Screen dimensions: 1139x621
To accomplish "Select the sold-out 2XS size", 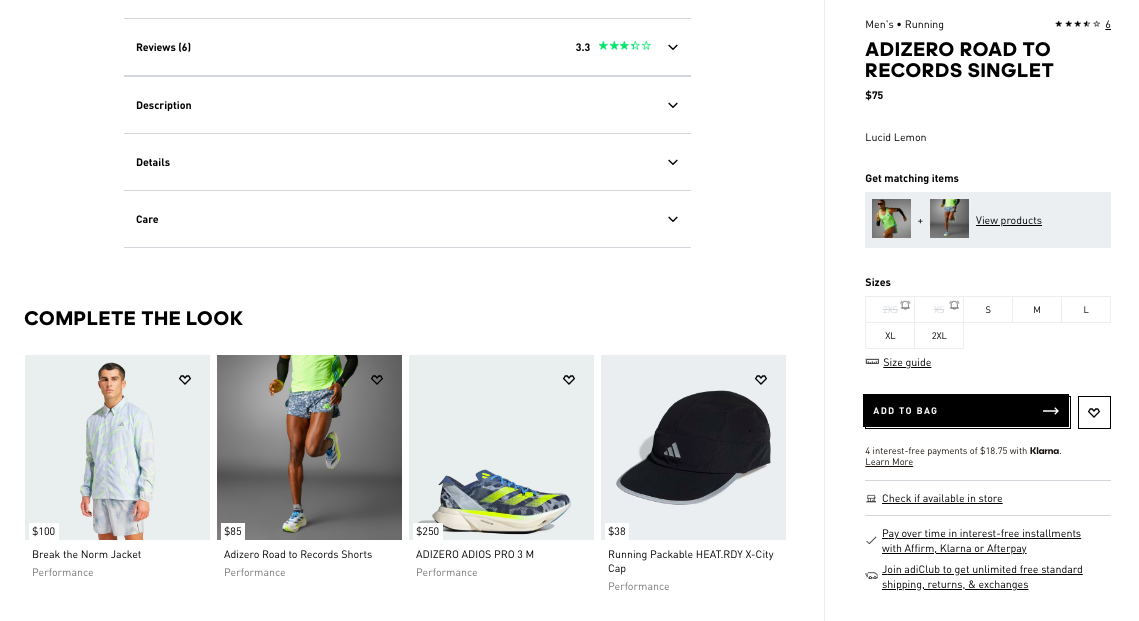I will point(890,309).
